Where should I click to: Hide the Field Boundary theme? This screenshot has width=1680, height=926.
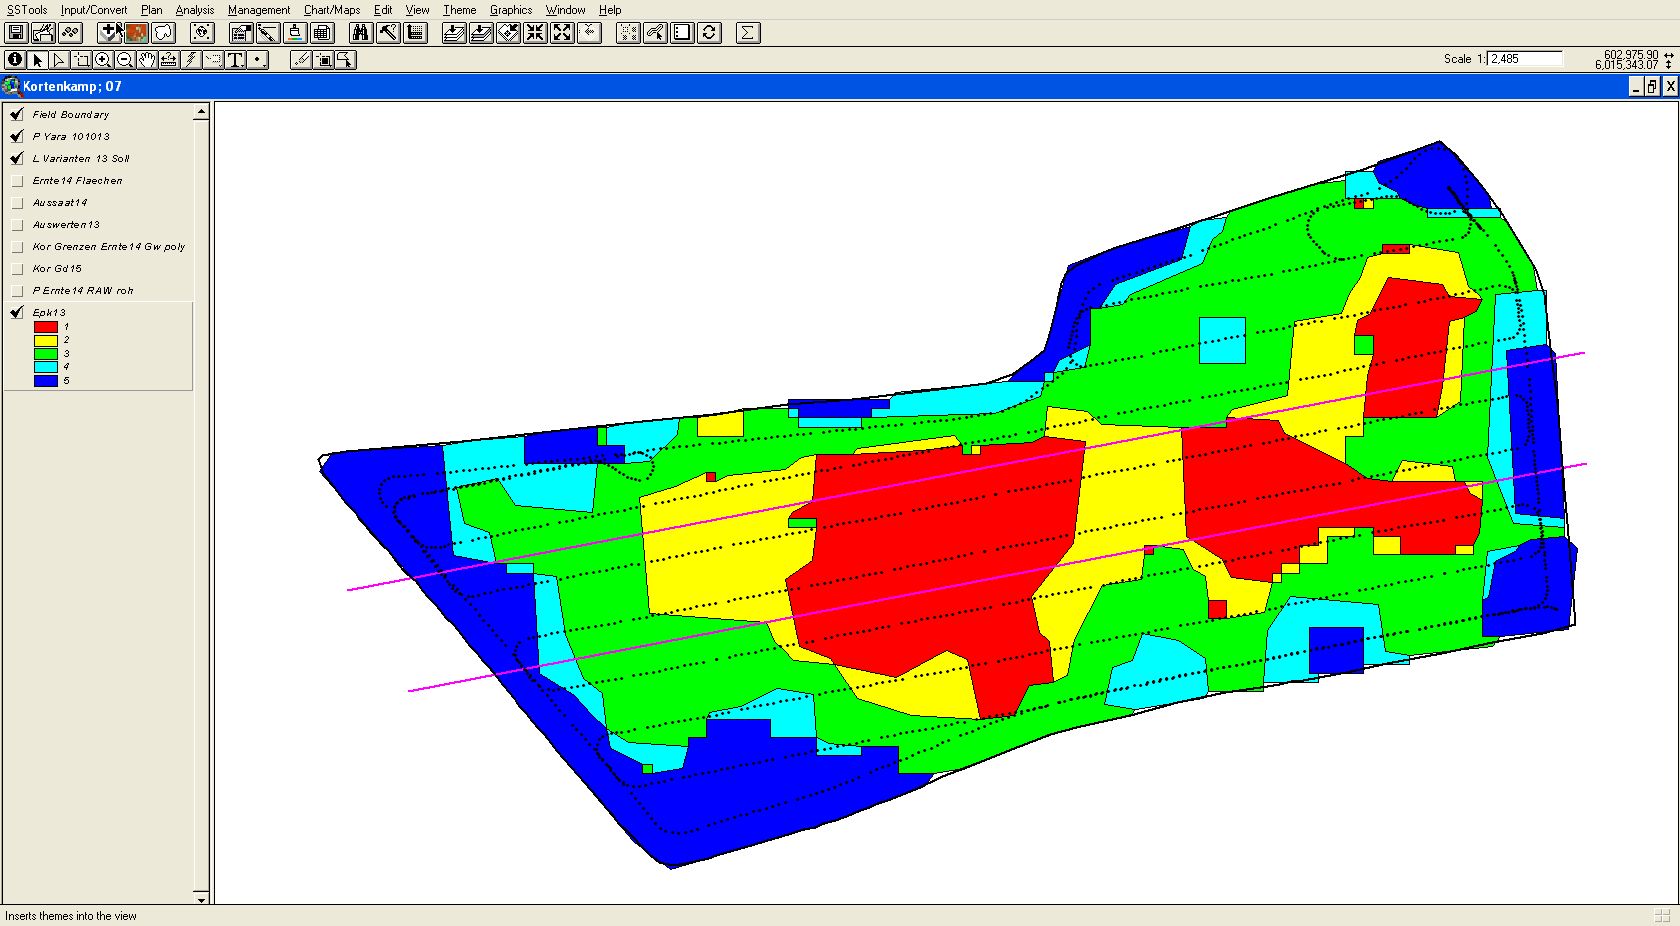(x=17, y=114)
